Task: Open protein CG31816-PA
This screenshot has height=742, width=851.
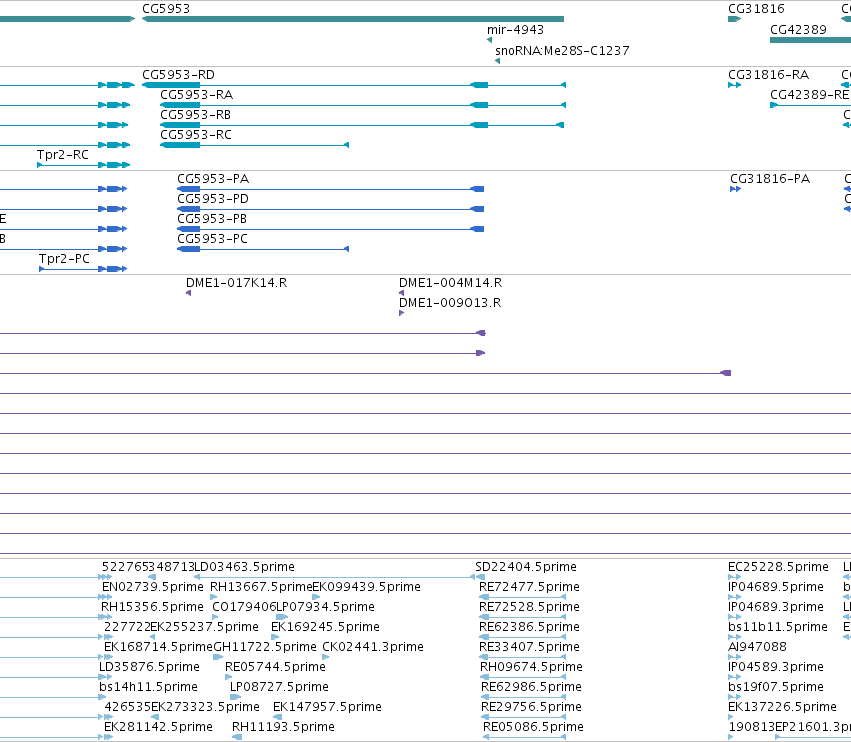Action: coord(770,179)
